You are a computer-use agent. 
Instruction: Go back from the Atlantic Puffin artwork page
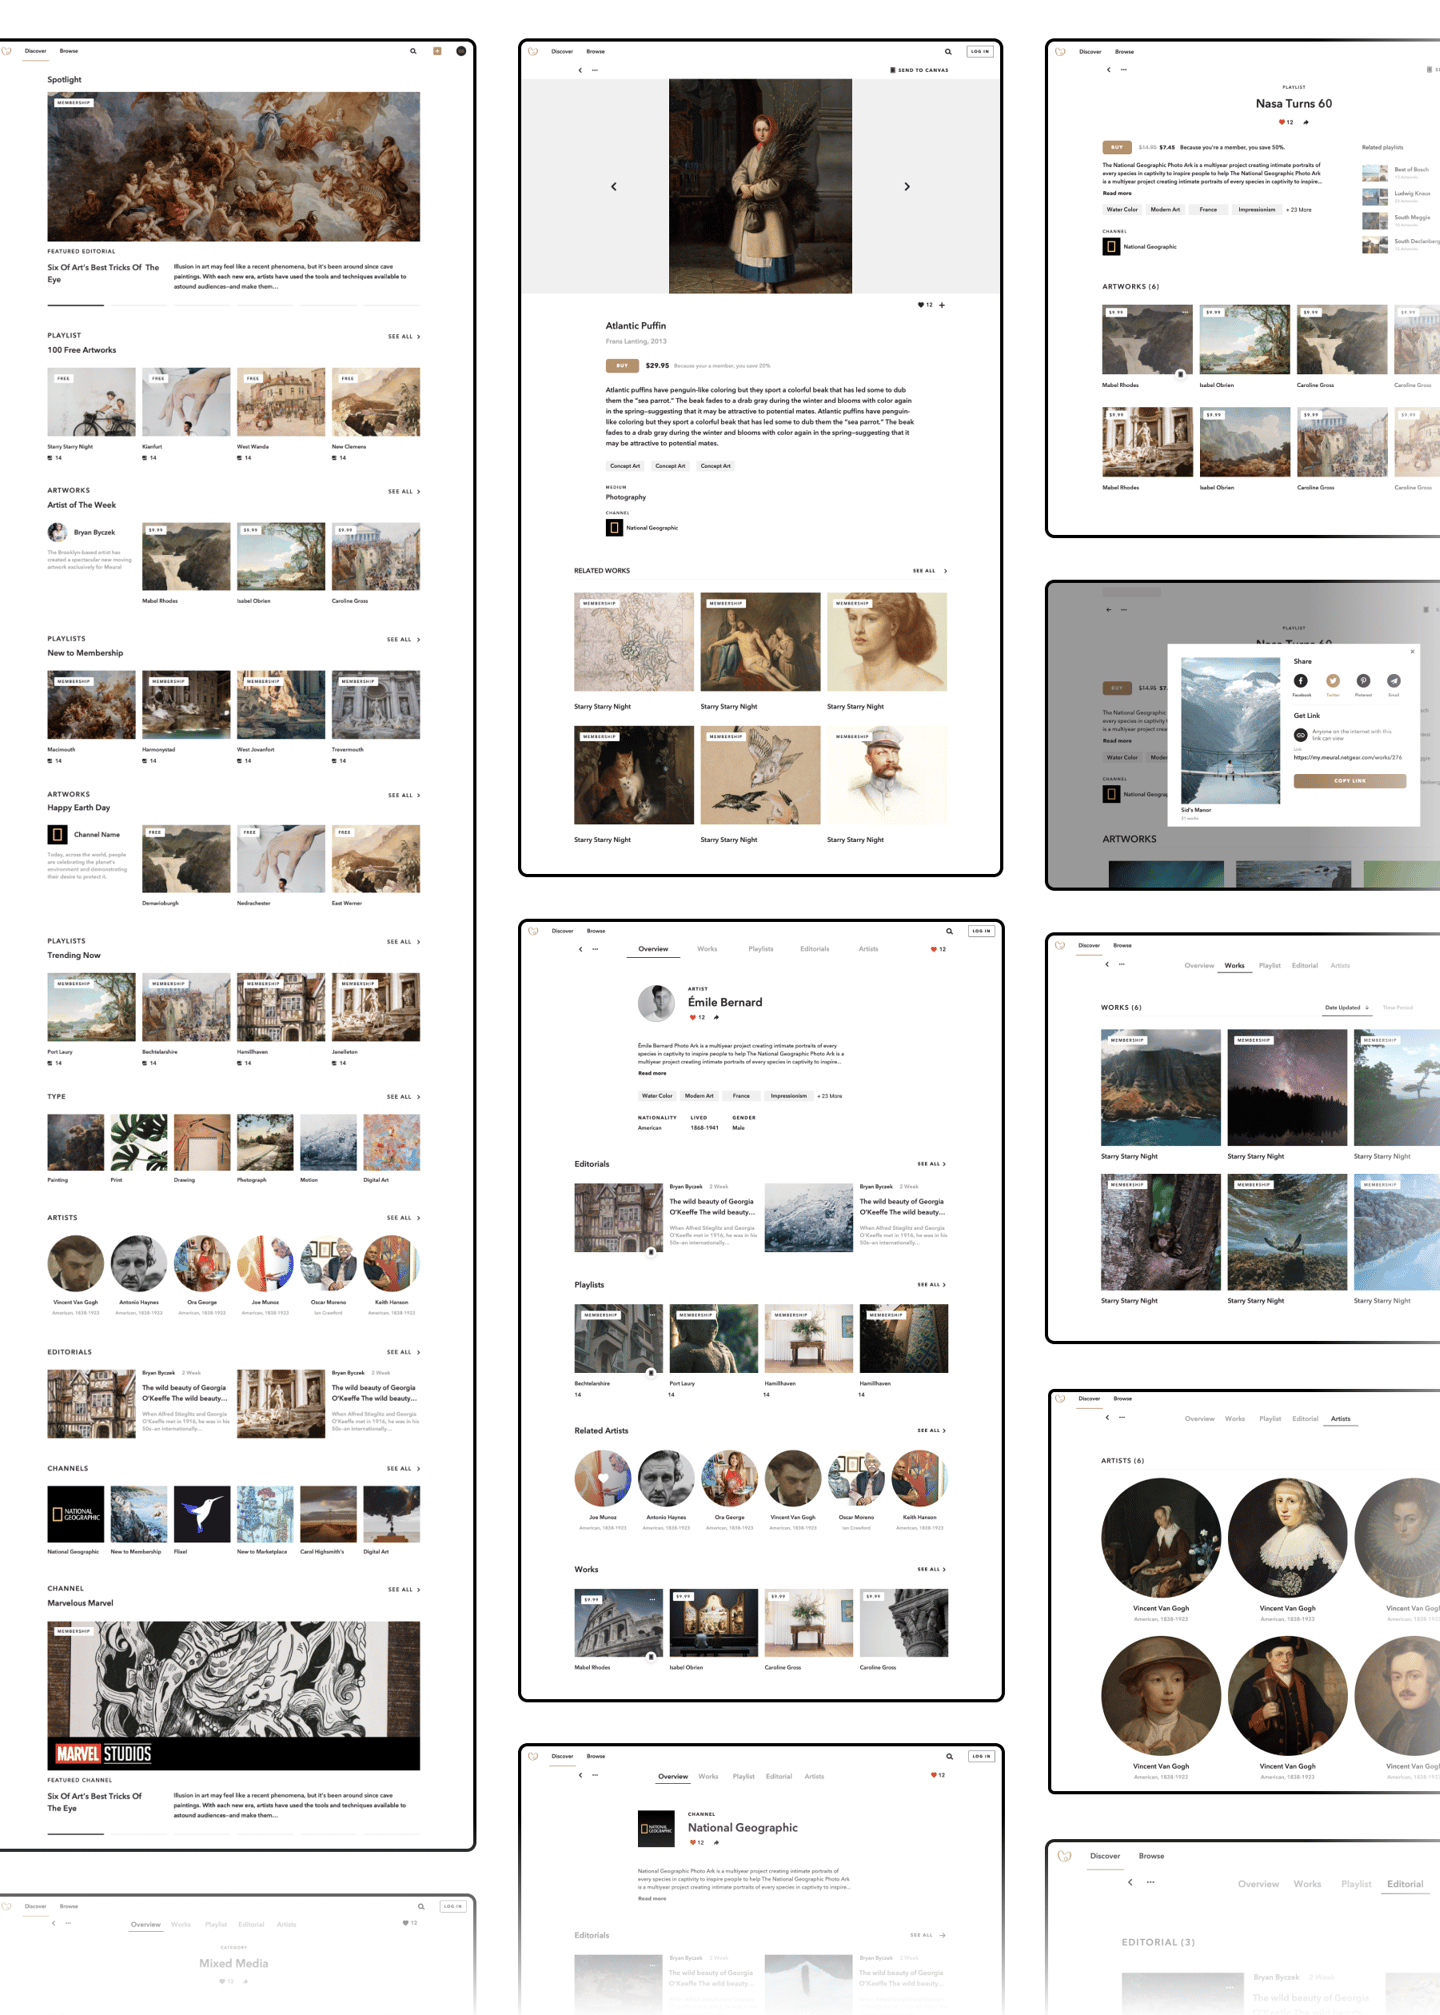pos(580,70)
